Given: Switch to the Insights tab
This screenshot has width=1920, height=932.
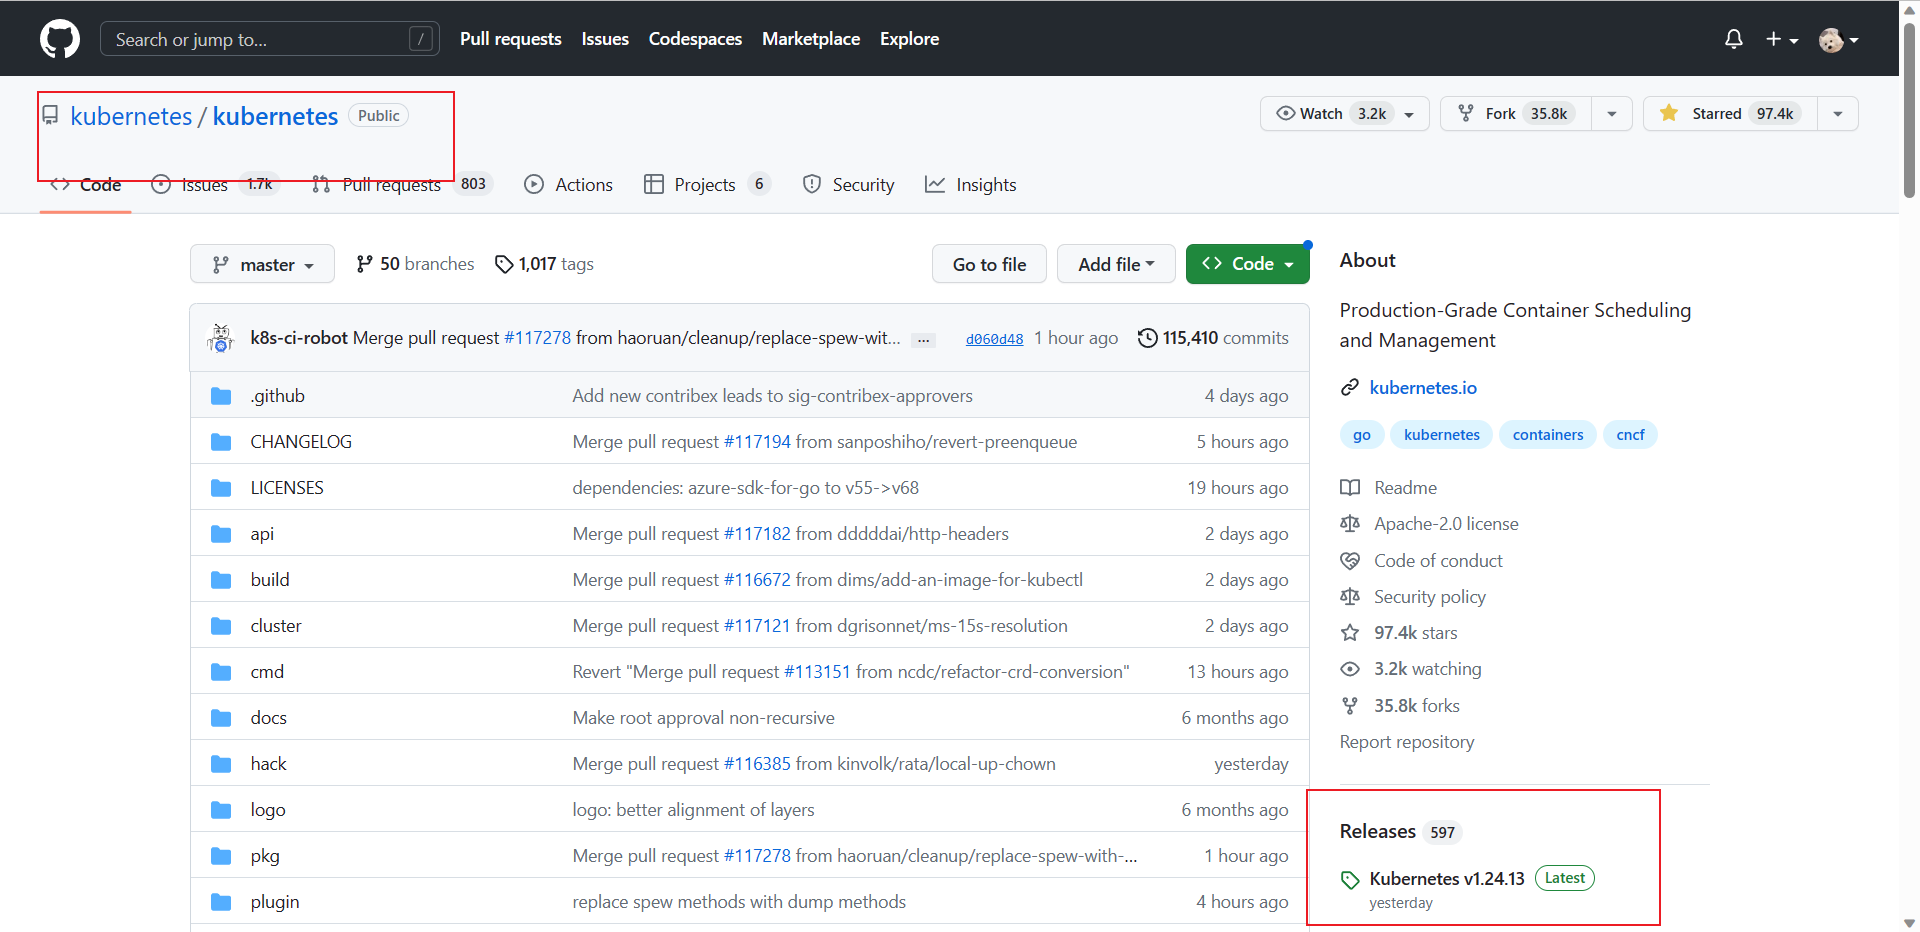Looking at the screenshot, I should (971, 185).
